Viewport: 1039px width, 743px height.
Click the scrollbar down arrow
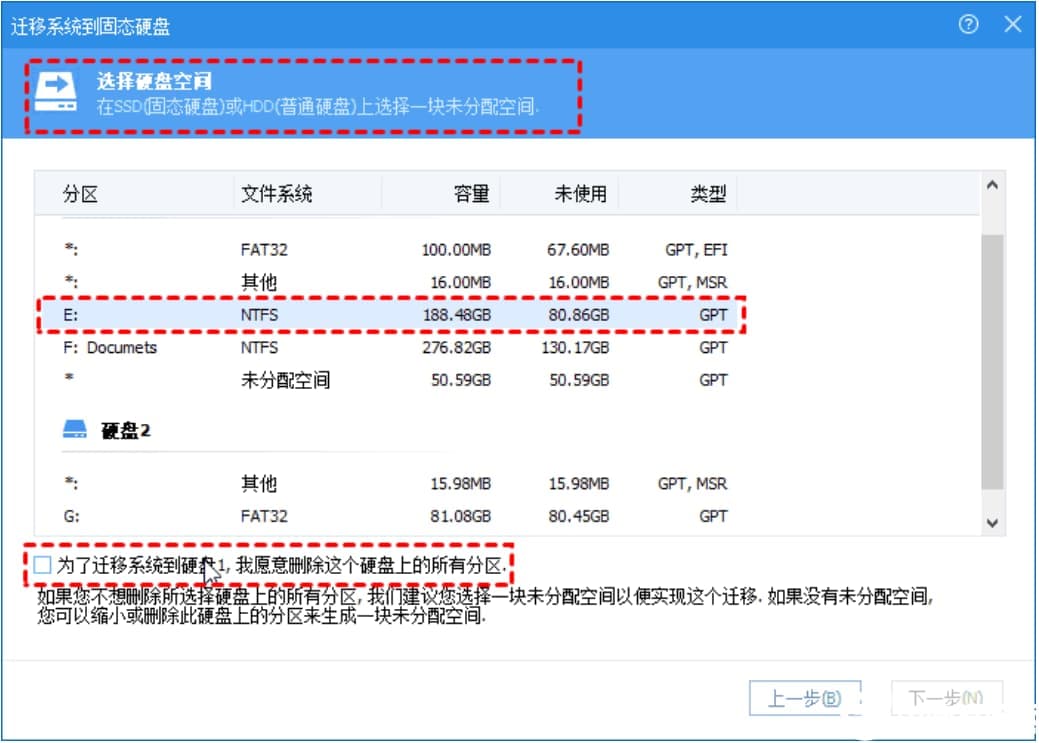(992, 523)
